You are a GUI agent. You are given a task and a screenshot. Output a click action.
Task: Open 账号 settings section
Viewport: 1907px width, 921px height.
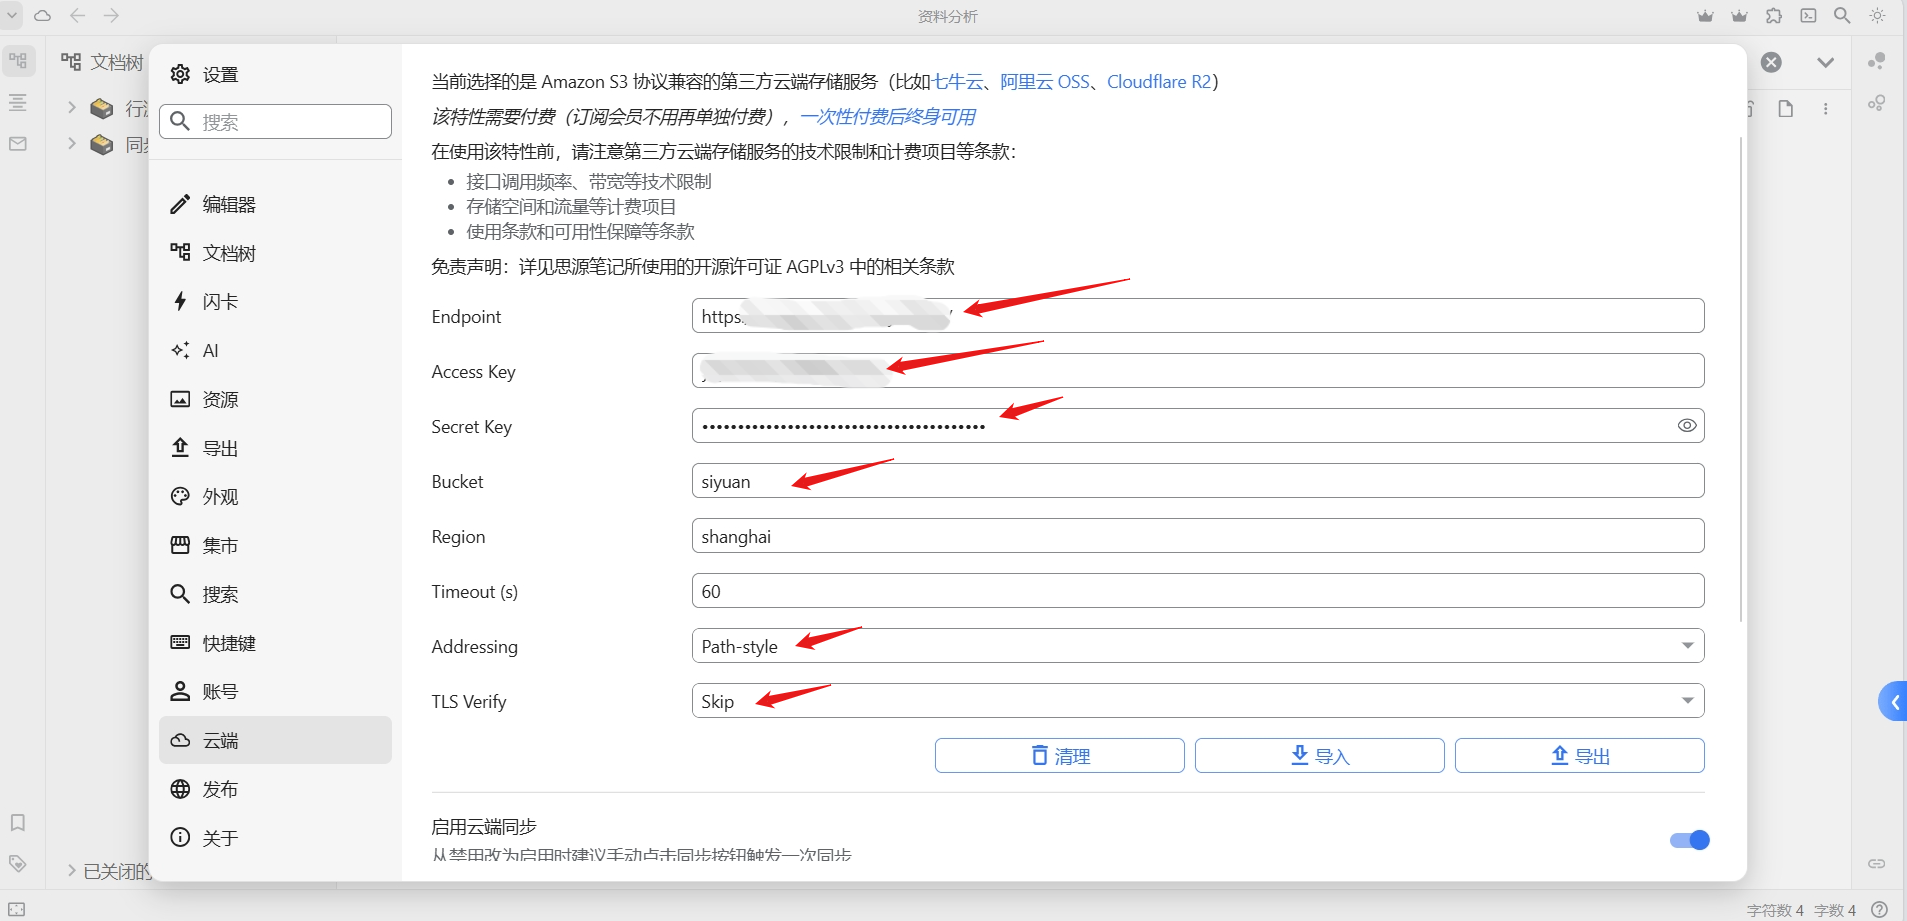(x=275, y=691)
